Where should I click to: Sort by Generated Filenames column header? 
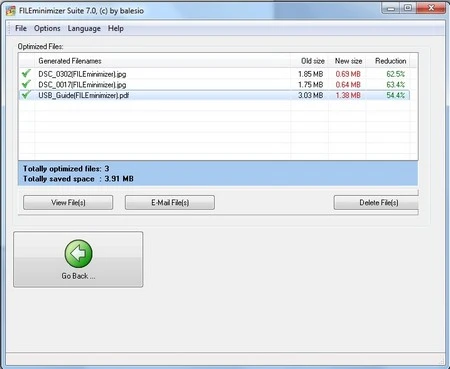[x=163, y=61]
